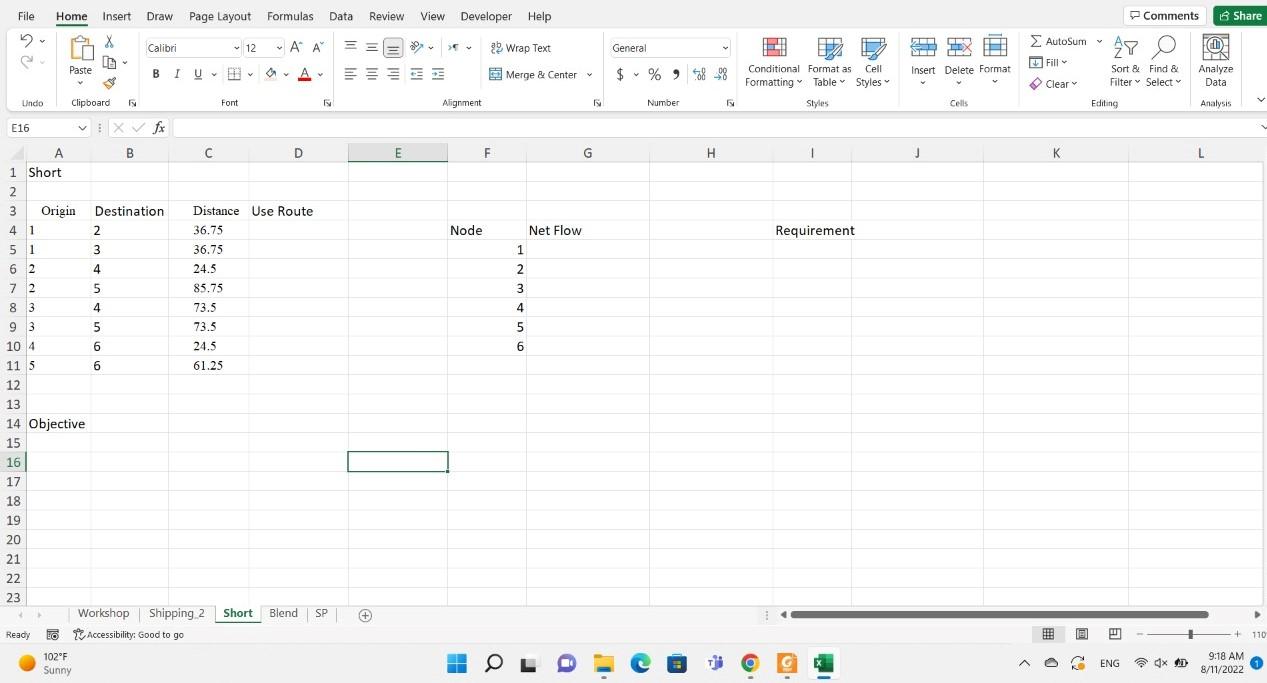Open the File menu
This screenshot has height=683, width=1267.
26,16
